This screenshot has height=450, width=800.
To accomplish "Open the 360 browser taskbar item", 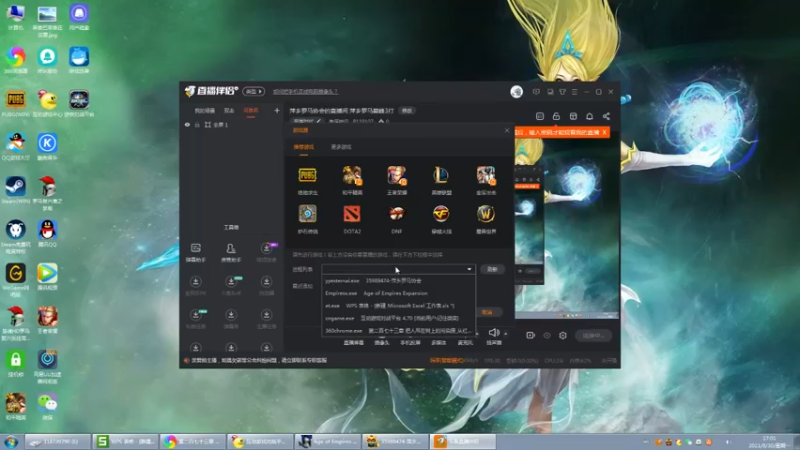I will click(193, 441).
